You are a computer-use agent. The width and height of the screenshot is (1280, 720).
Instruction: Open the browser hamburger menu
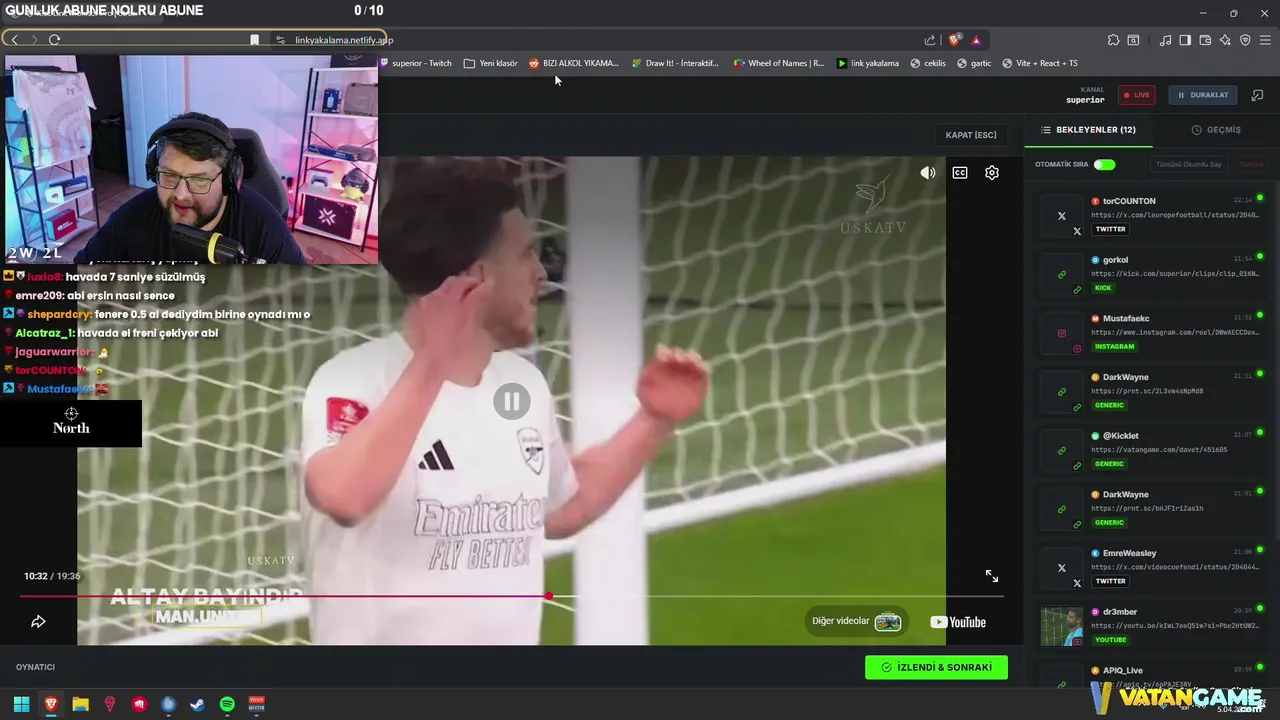click(1266, 40)
